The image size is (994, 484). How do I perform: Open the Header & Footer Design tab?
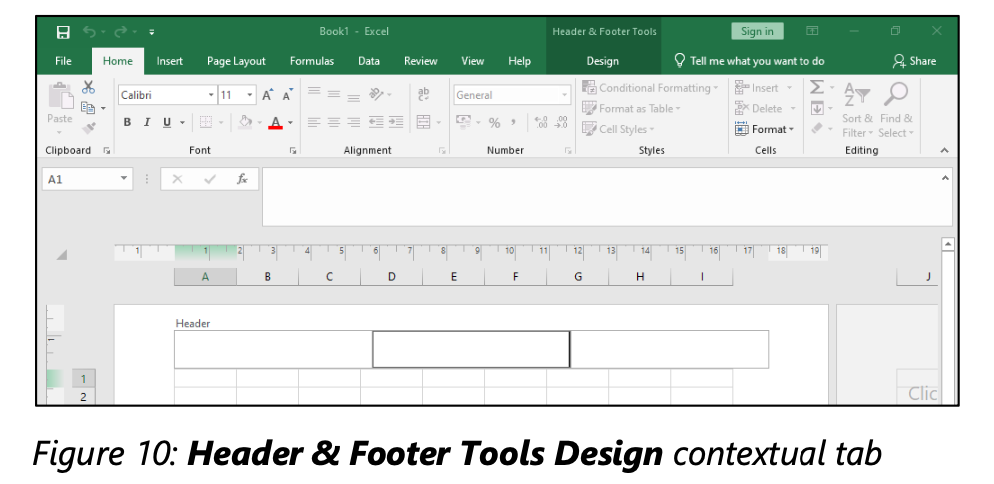click(603, 61)
